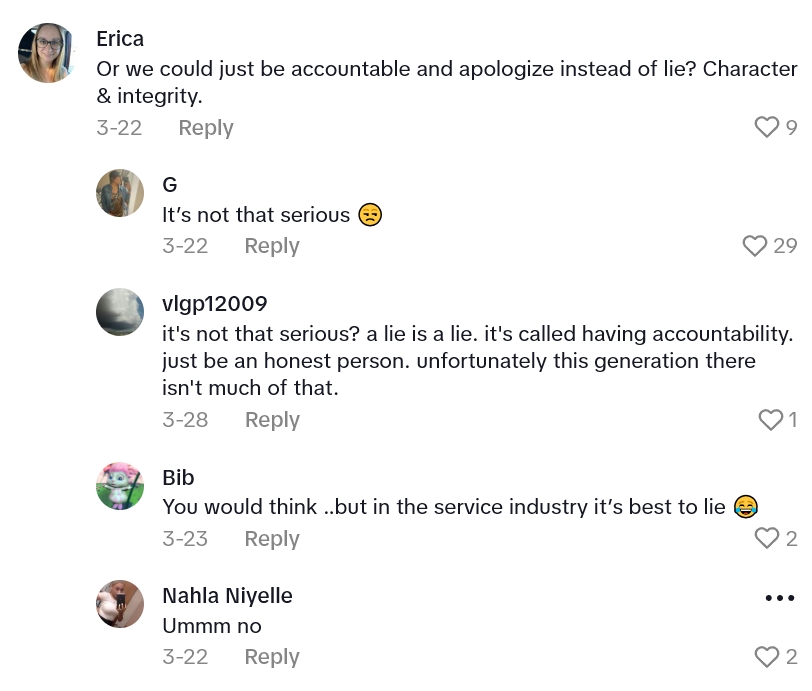Like Bib's service industry comment
812x691 pixels.
tap(766, 539)
